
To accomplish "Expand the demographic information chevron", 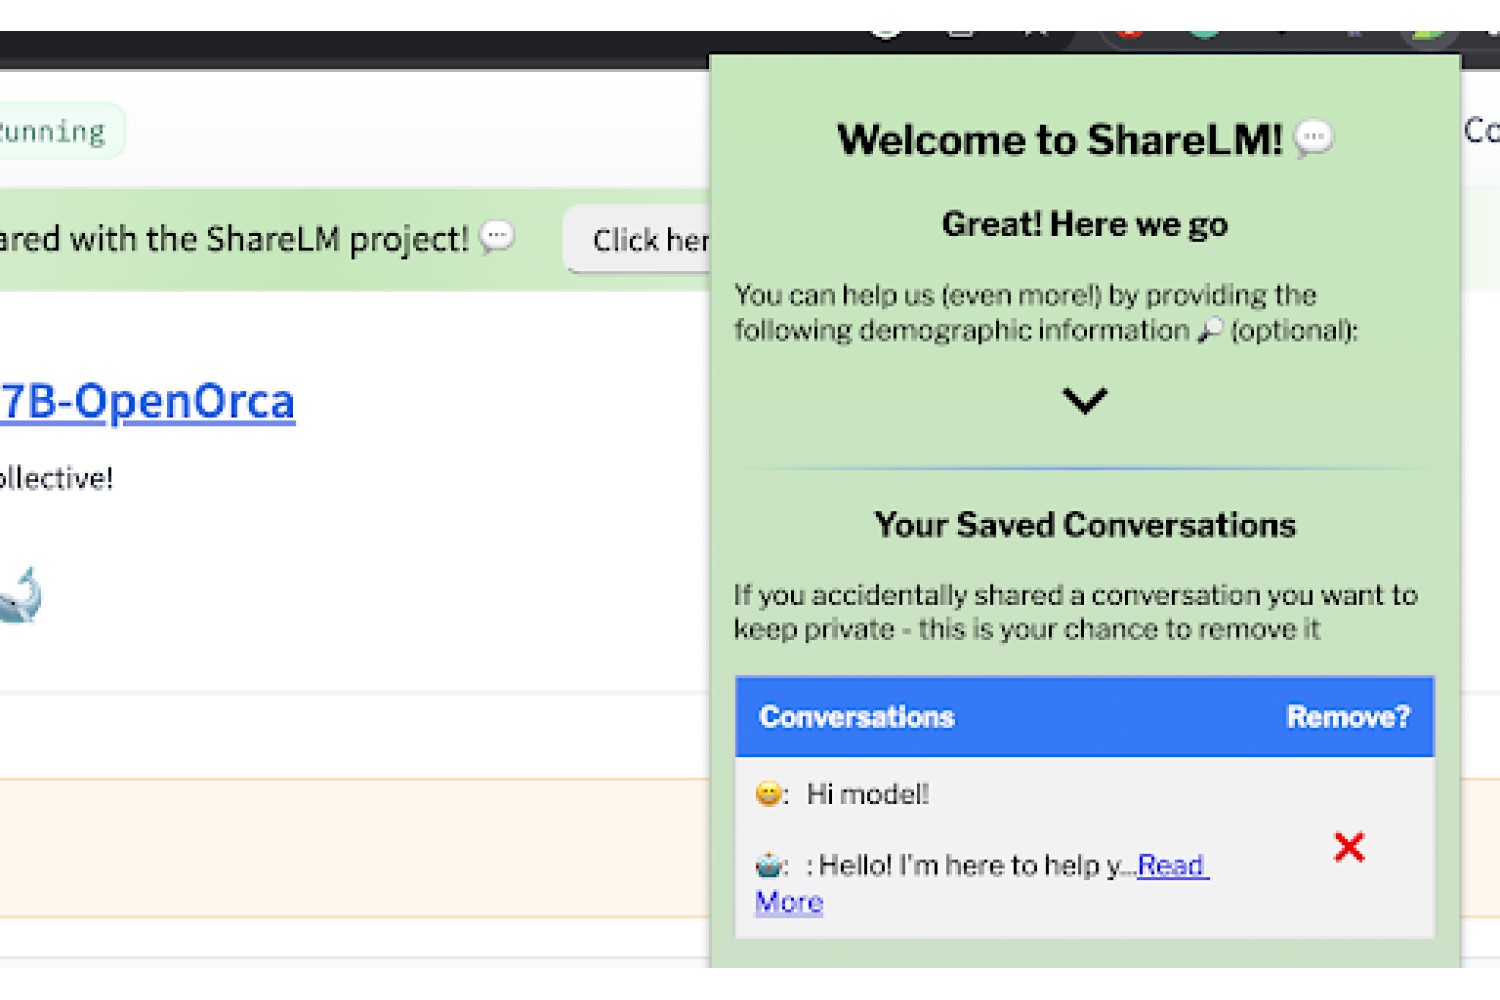I will pyautogui.click(x=1085, y=400).
